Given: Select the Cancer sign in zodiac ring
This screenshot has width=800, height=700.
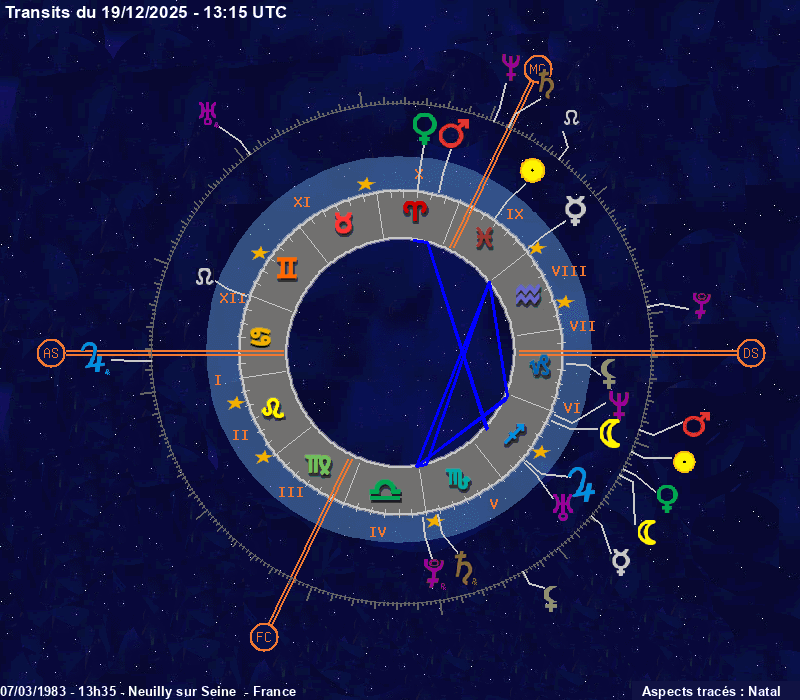Looking at the screenshot, I should pyautogui.click(x=260, y=337).
